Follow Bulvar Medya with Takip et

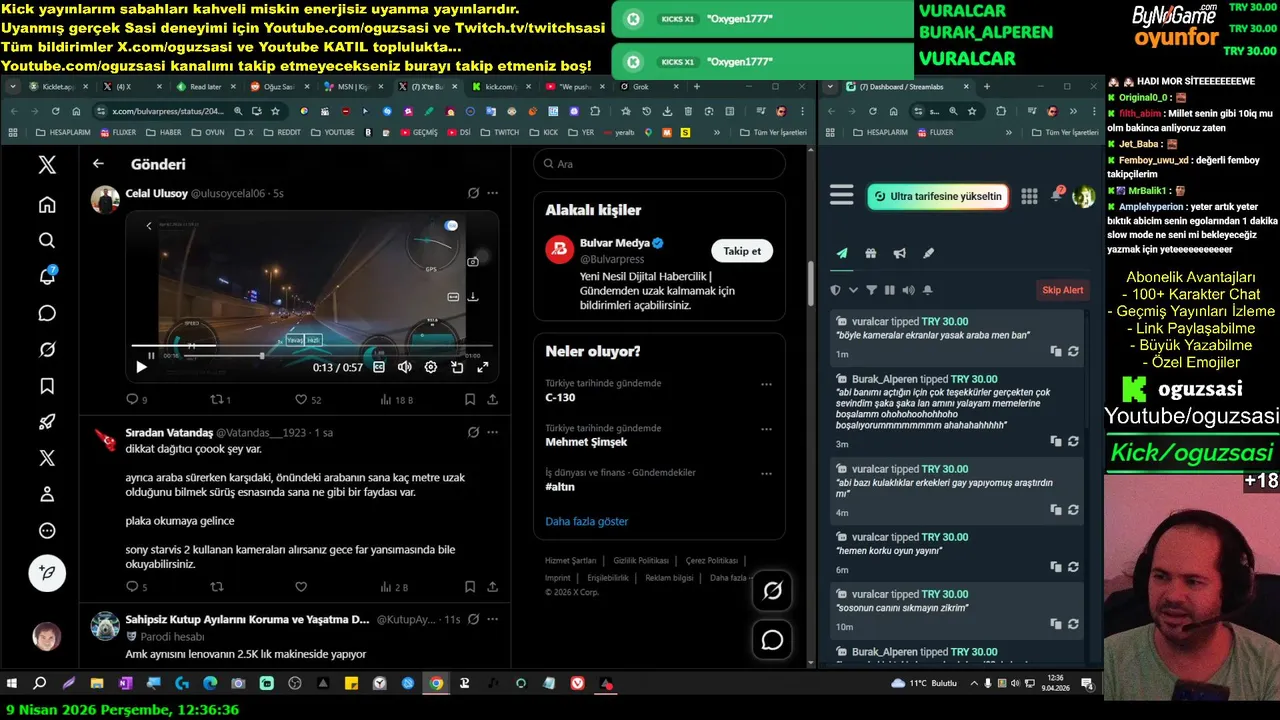click(x=742, y=251)
